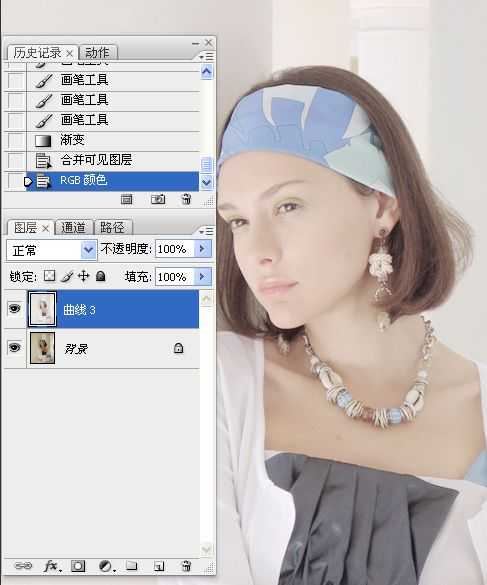487x585 pixels.
Task: Select the 曲线 3 layer thumbnail
Action: point(42,309)
